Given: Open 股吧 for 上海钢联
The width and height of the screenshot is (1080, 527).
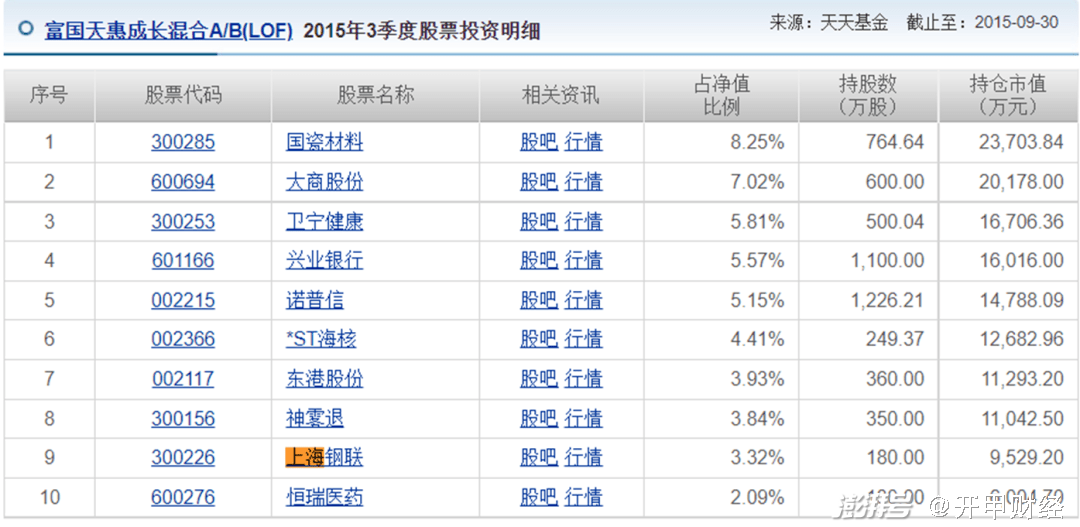Looking at the screenshot, I should (x=539, y=457).
